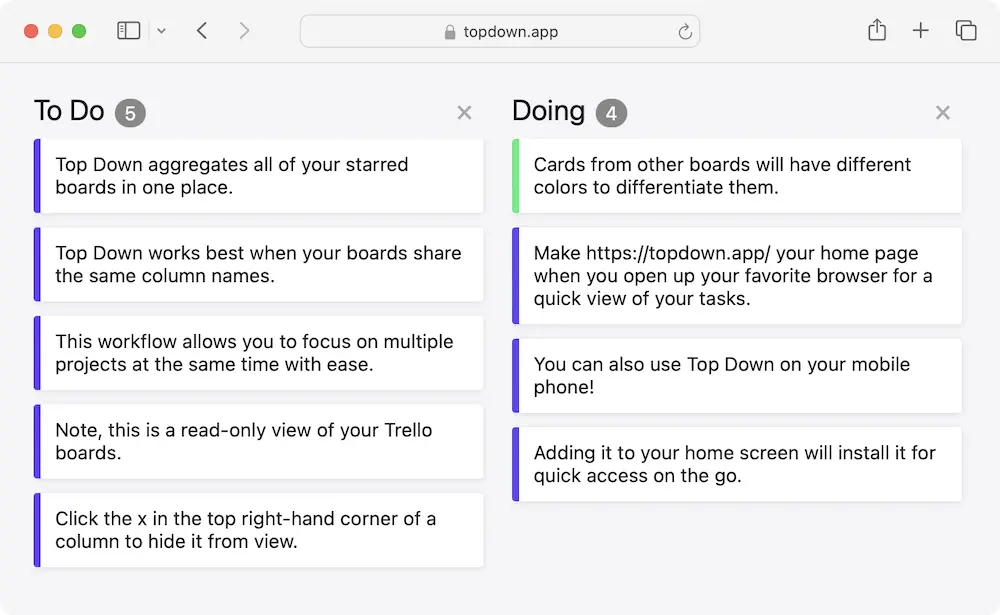Select the card about read-only Trello boards
Screen dimensions: 1000x615
point(260,442)
